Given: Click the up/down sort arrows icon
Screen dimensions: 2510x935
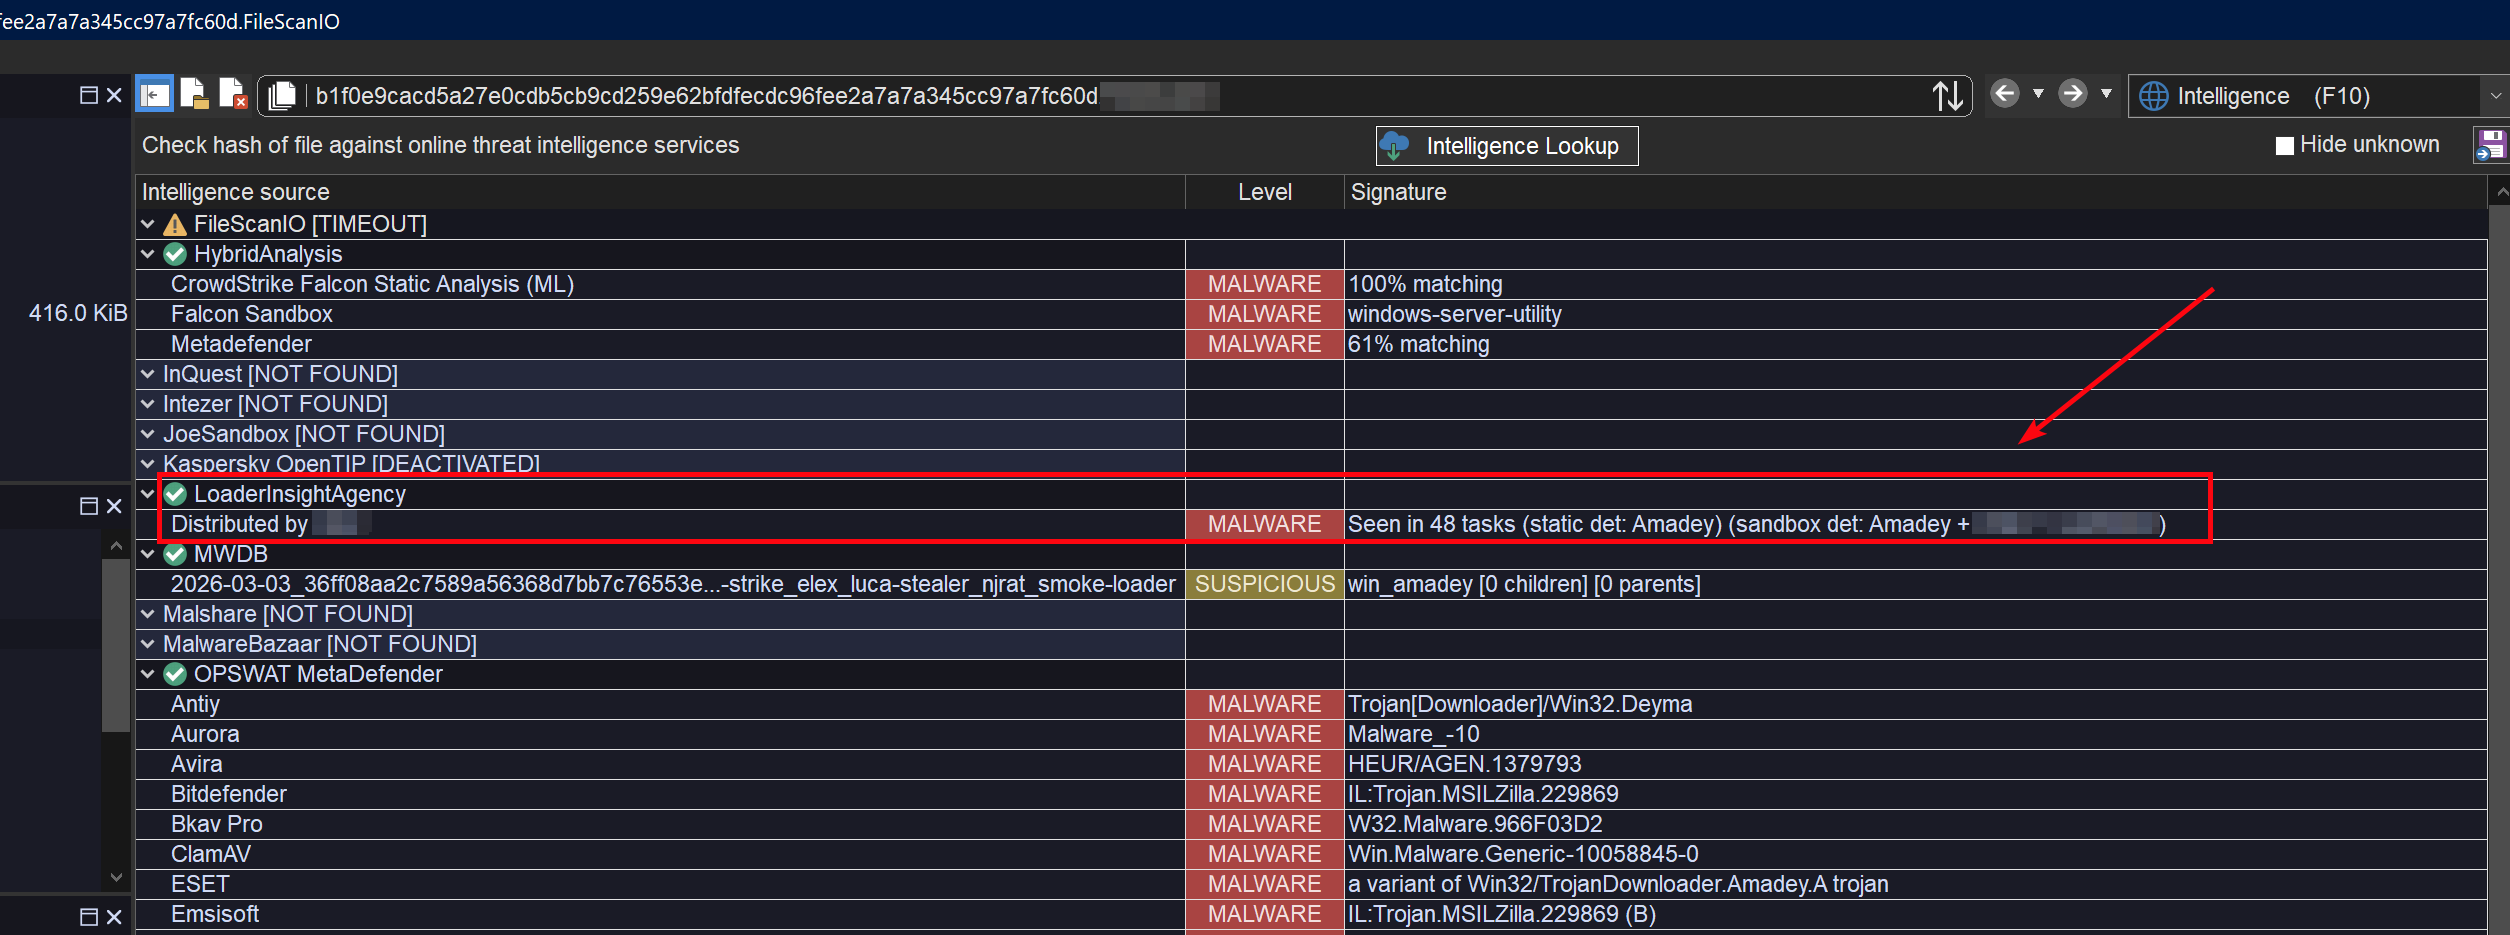Looking at the screenshot, I should [1948, 93].
